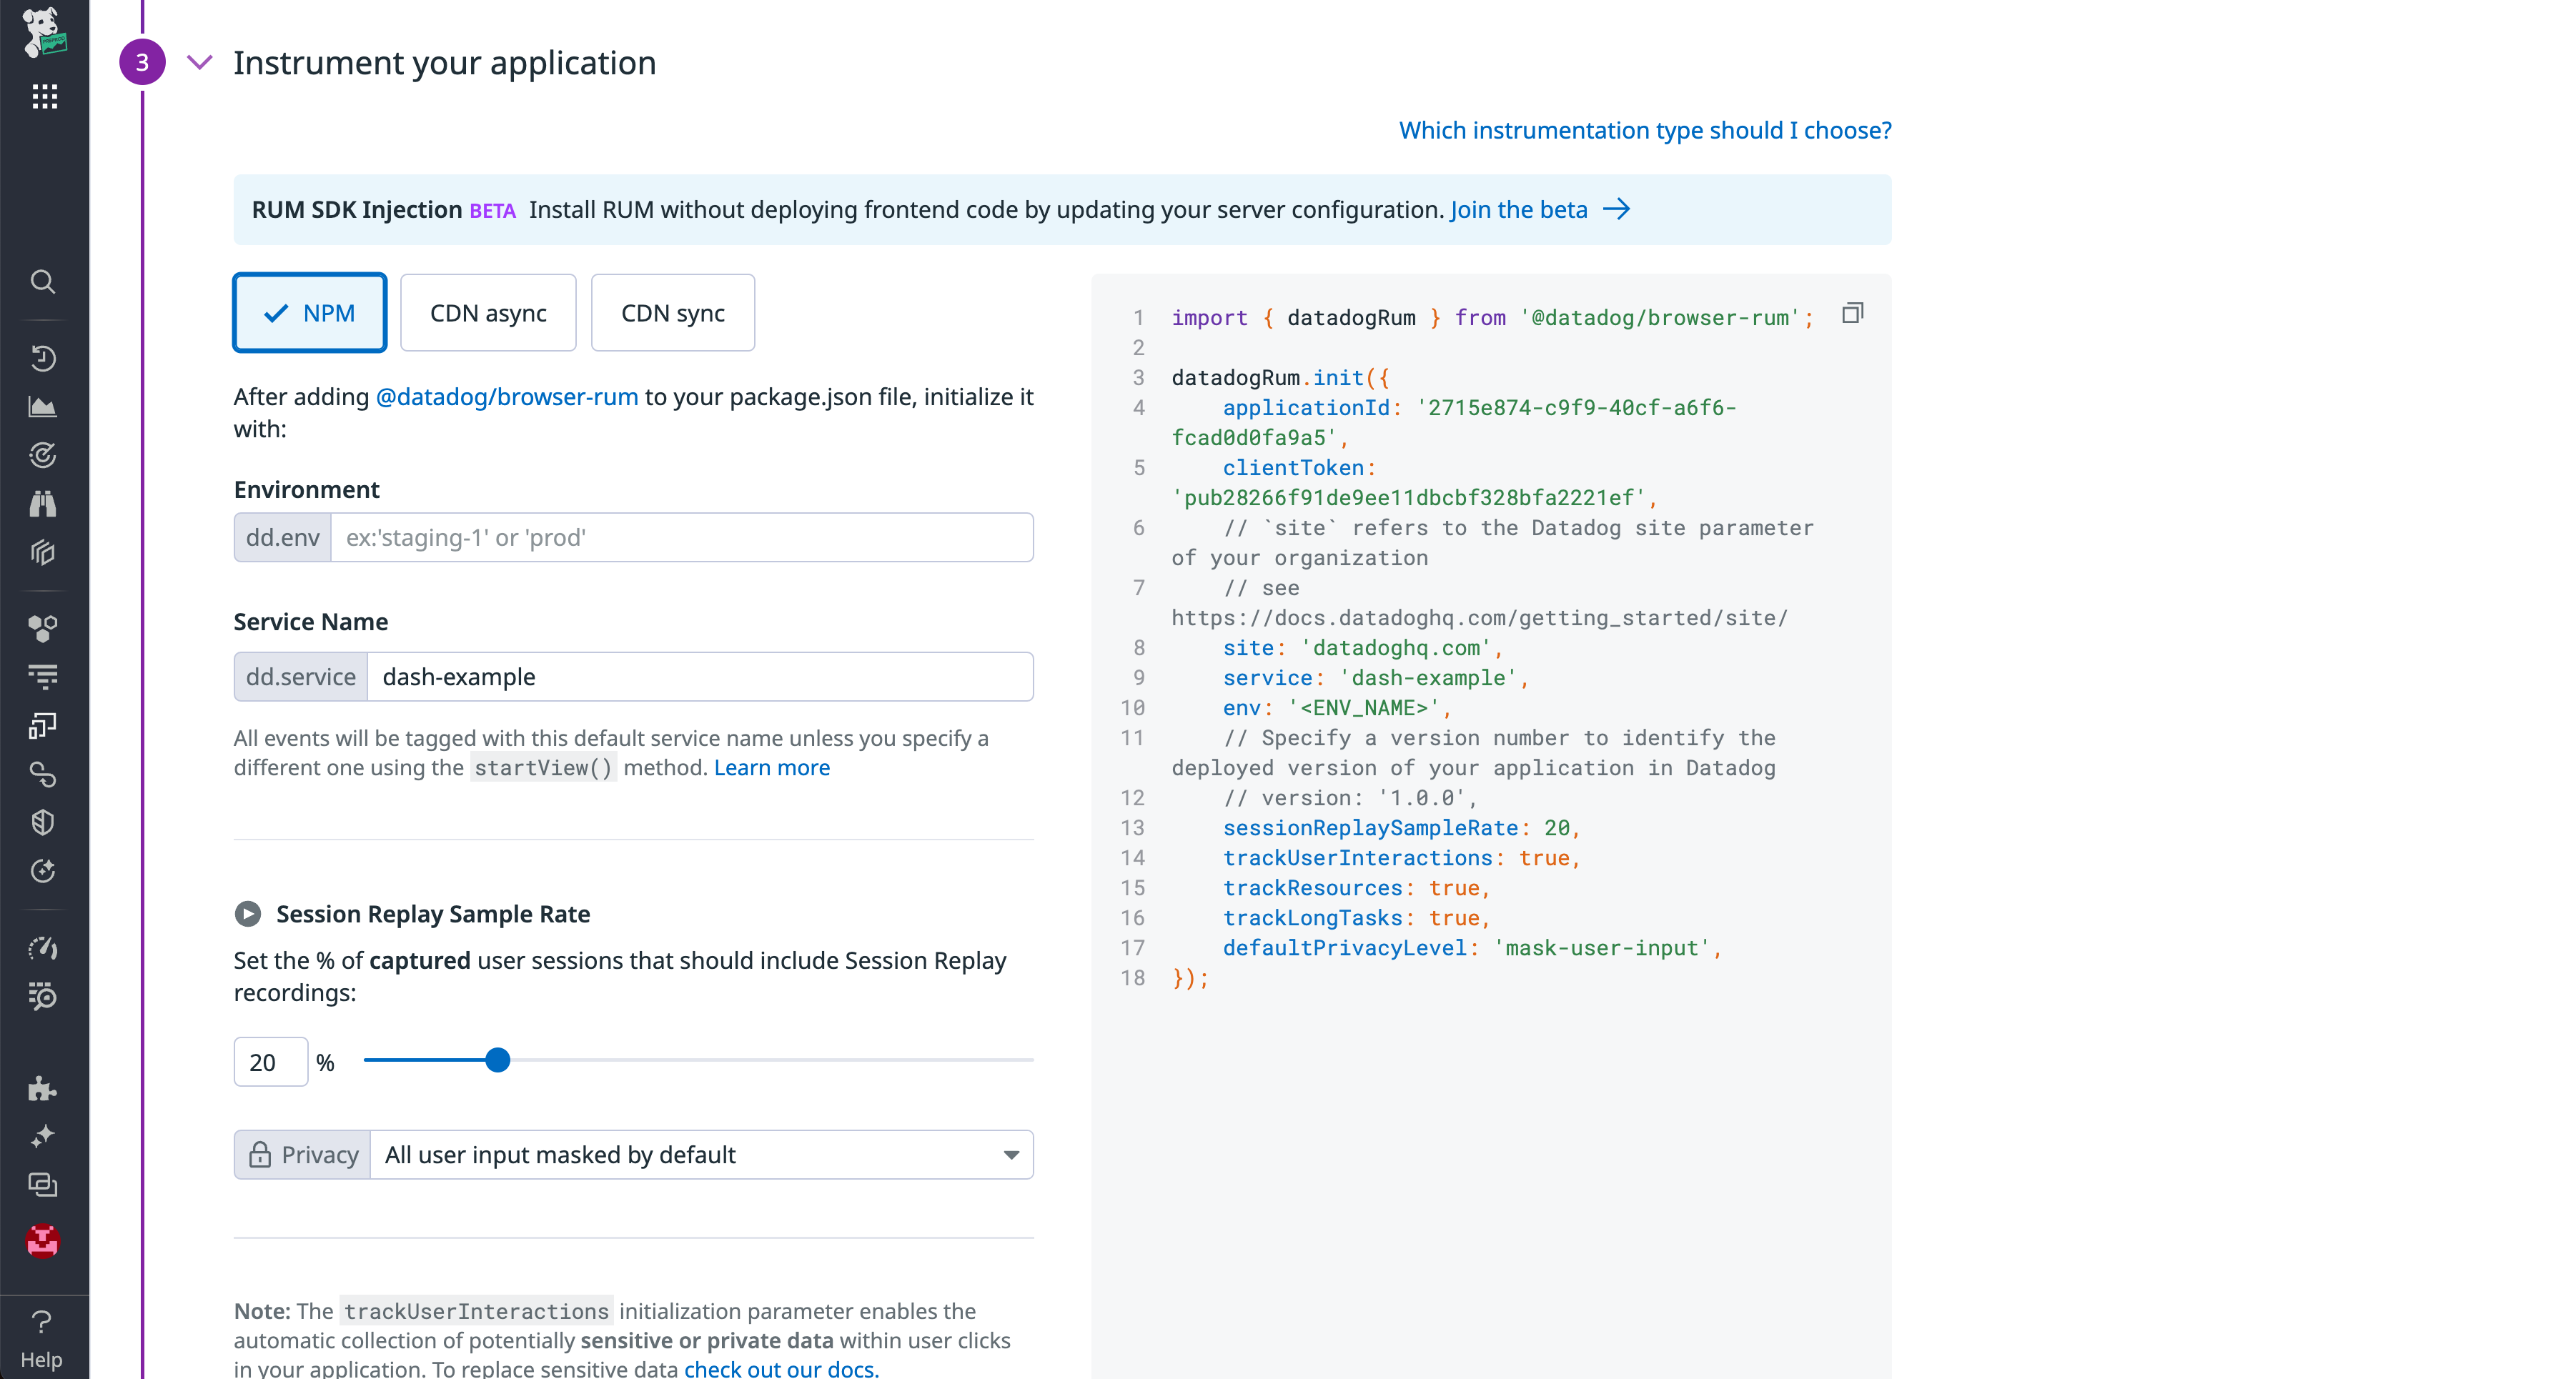Select the NPM instrumentation option
Screen dimensions: 2576x1379
click(309, 312)
